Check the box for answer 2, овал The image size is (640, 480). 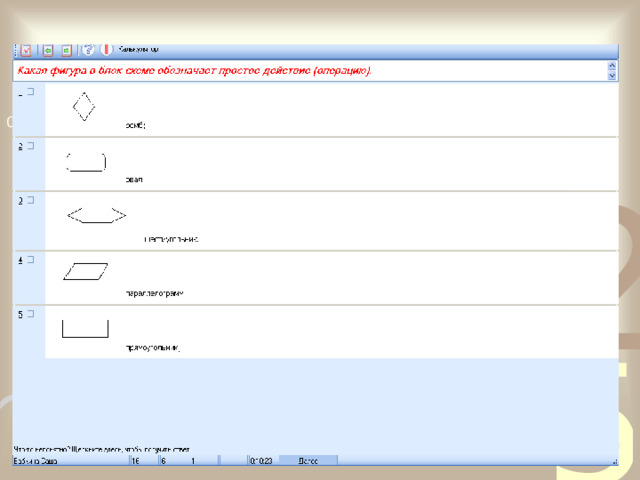click(x=31, y=146)
